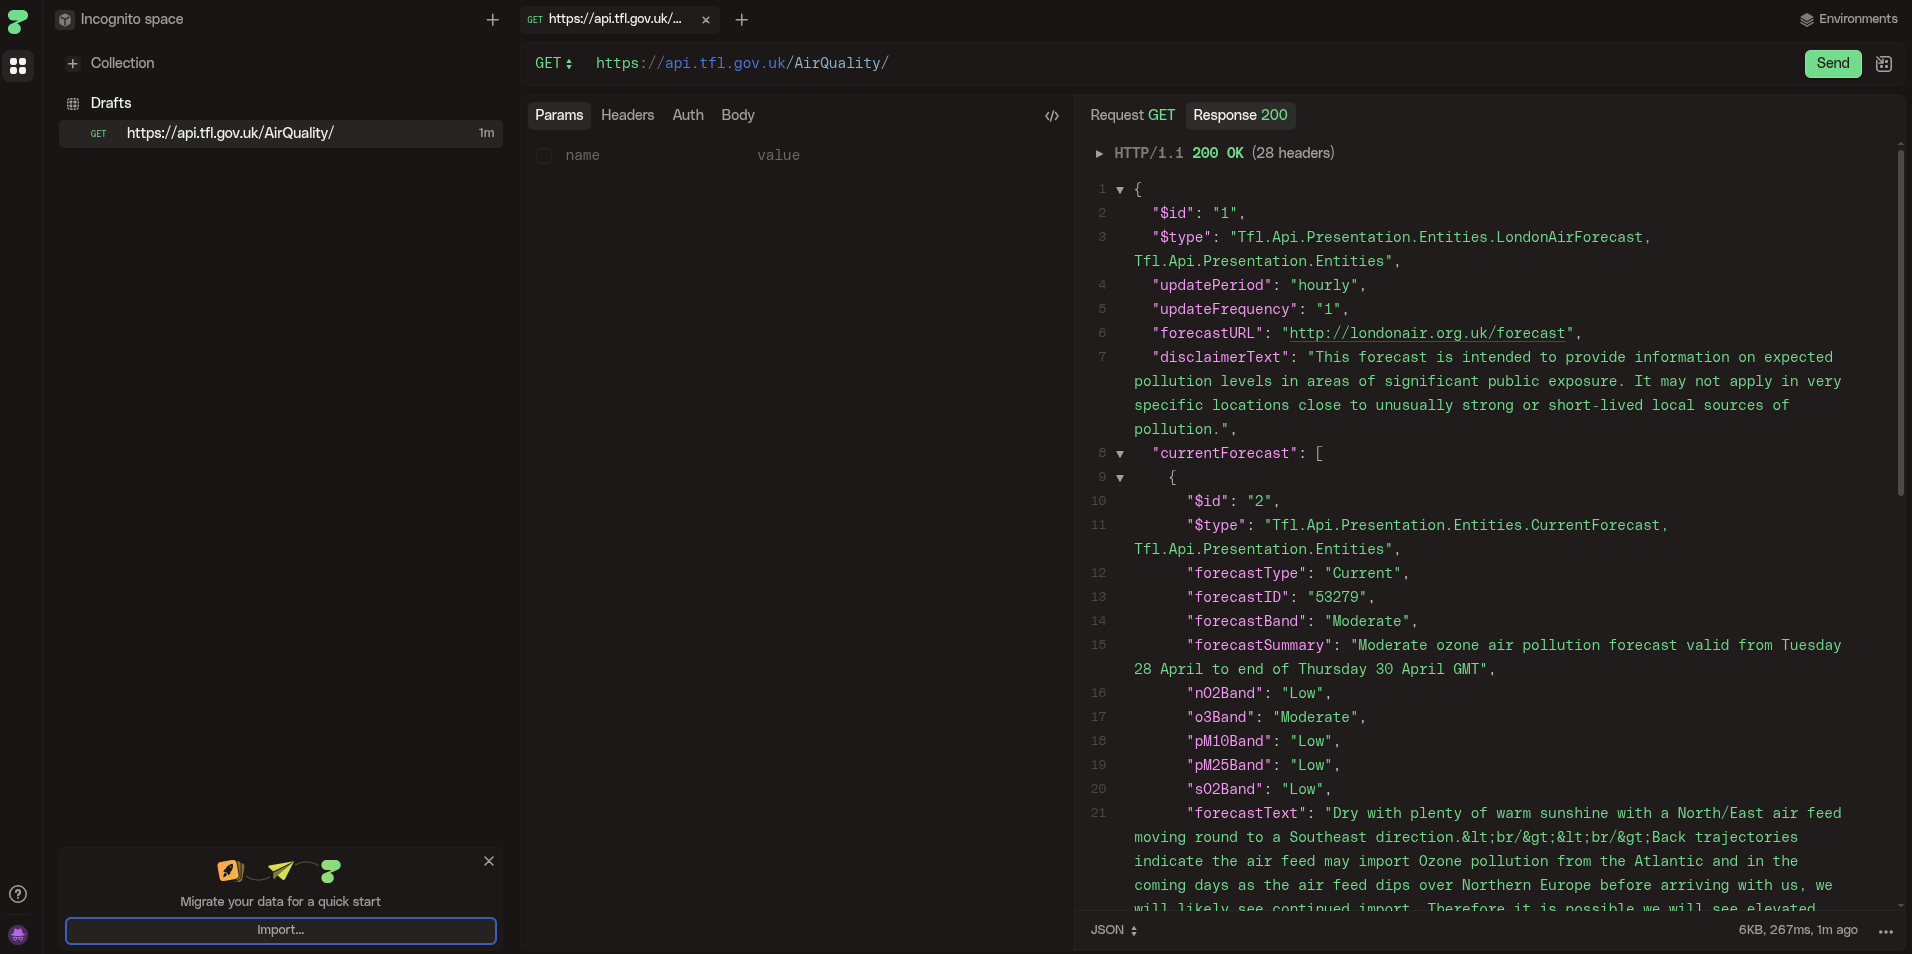Expand the HTTP/1.1 200 OK headers
The width and height of the screenshot is (1912, 954).
[1099, 154]
